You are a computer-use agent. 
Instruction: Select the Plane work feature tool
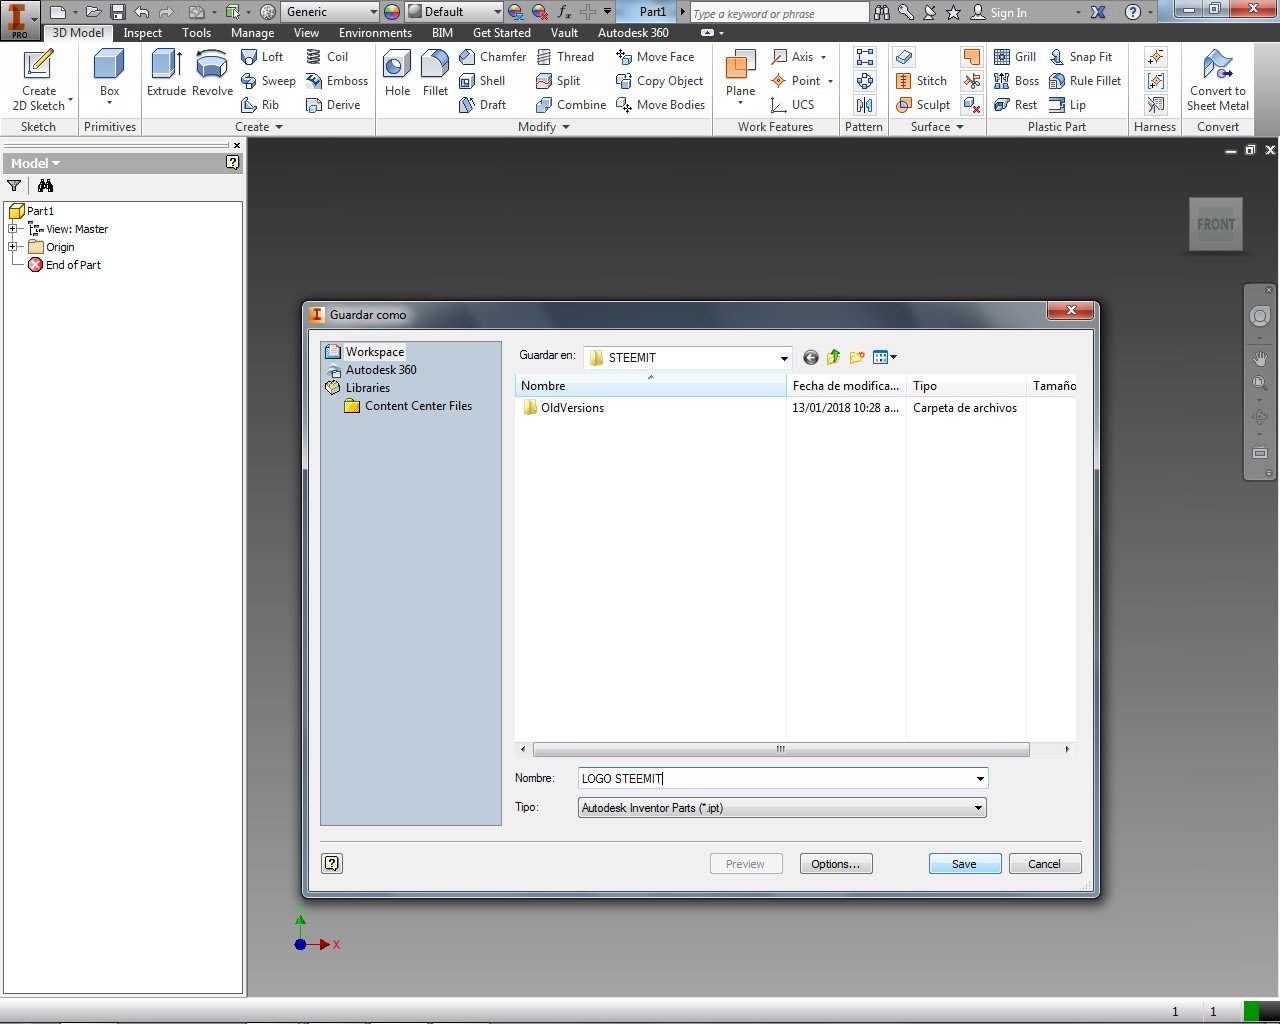coord(740,76)
